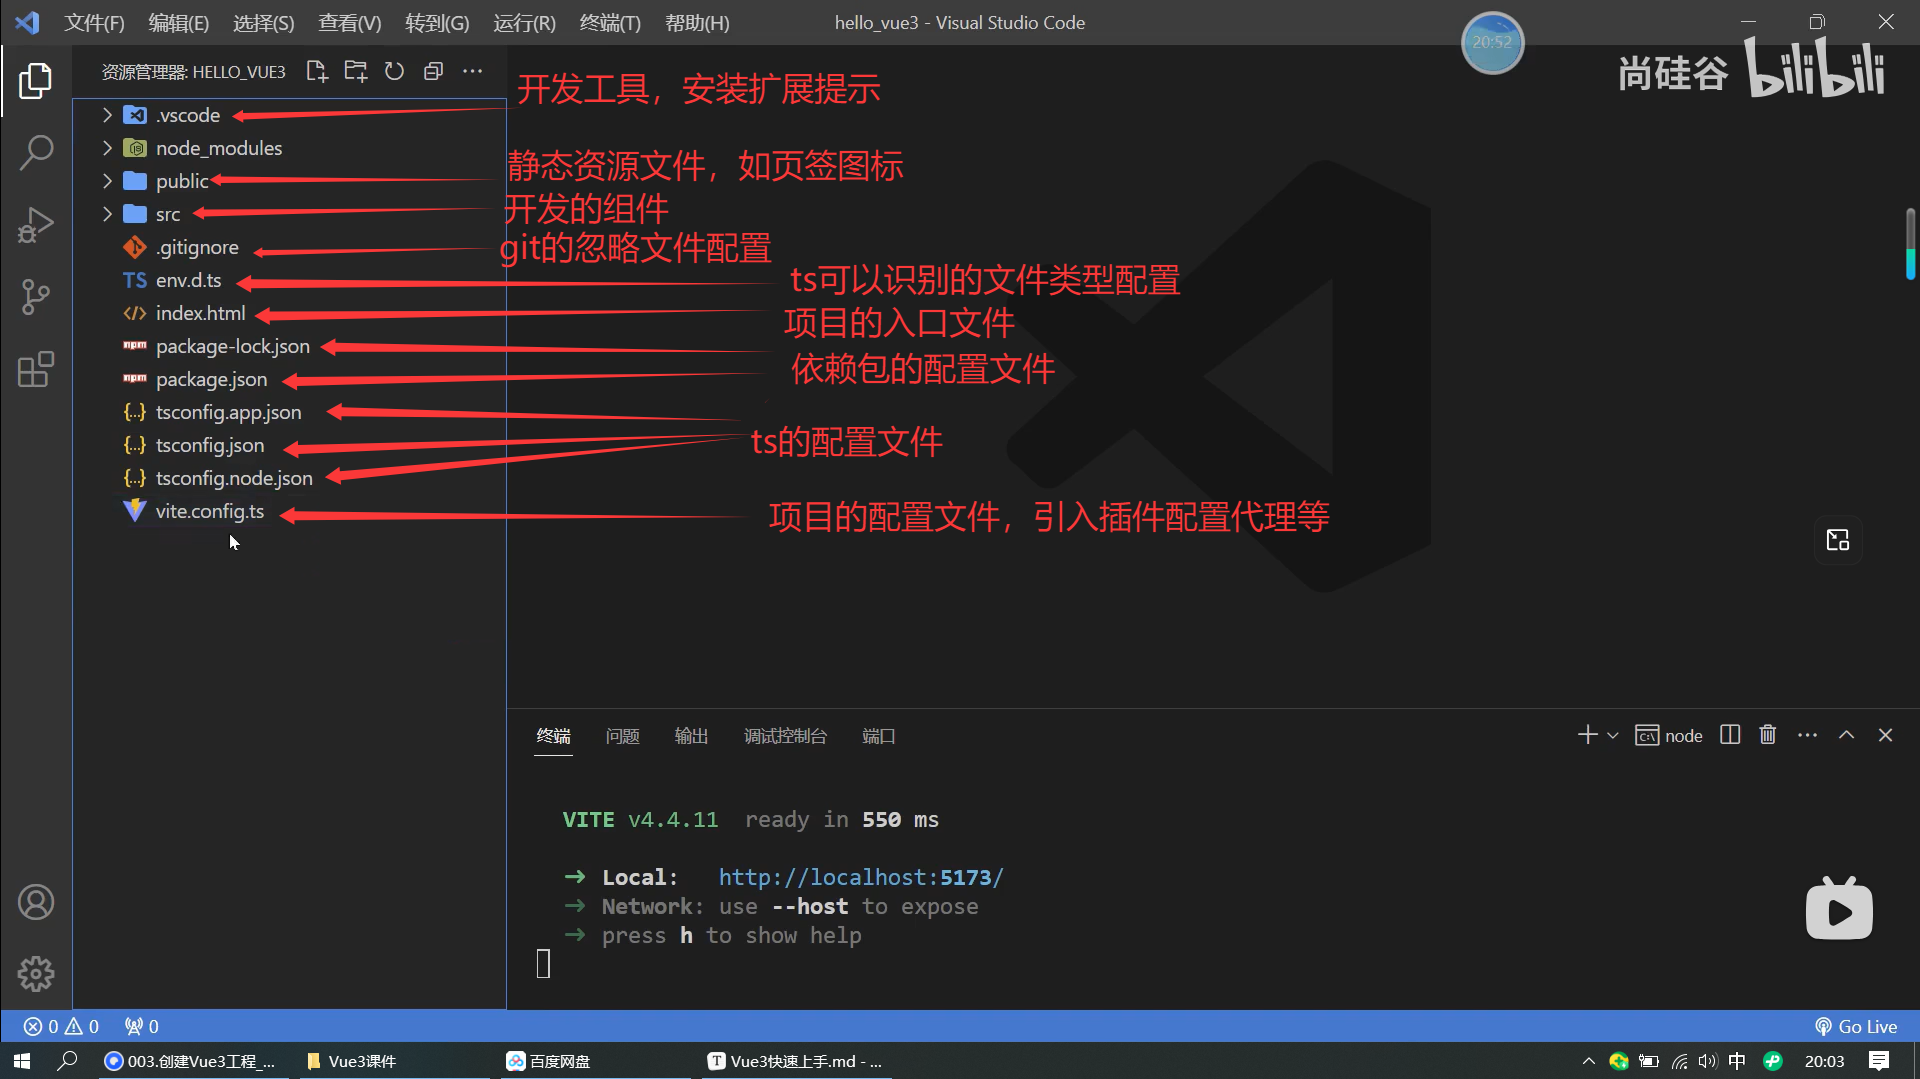Click Go Live in the status bar
The height and width of the screenshot is (1079, 1920).
tap(1856, 1026)
